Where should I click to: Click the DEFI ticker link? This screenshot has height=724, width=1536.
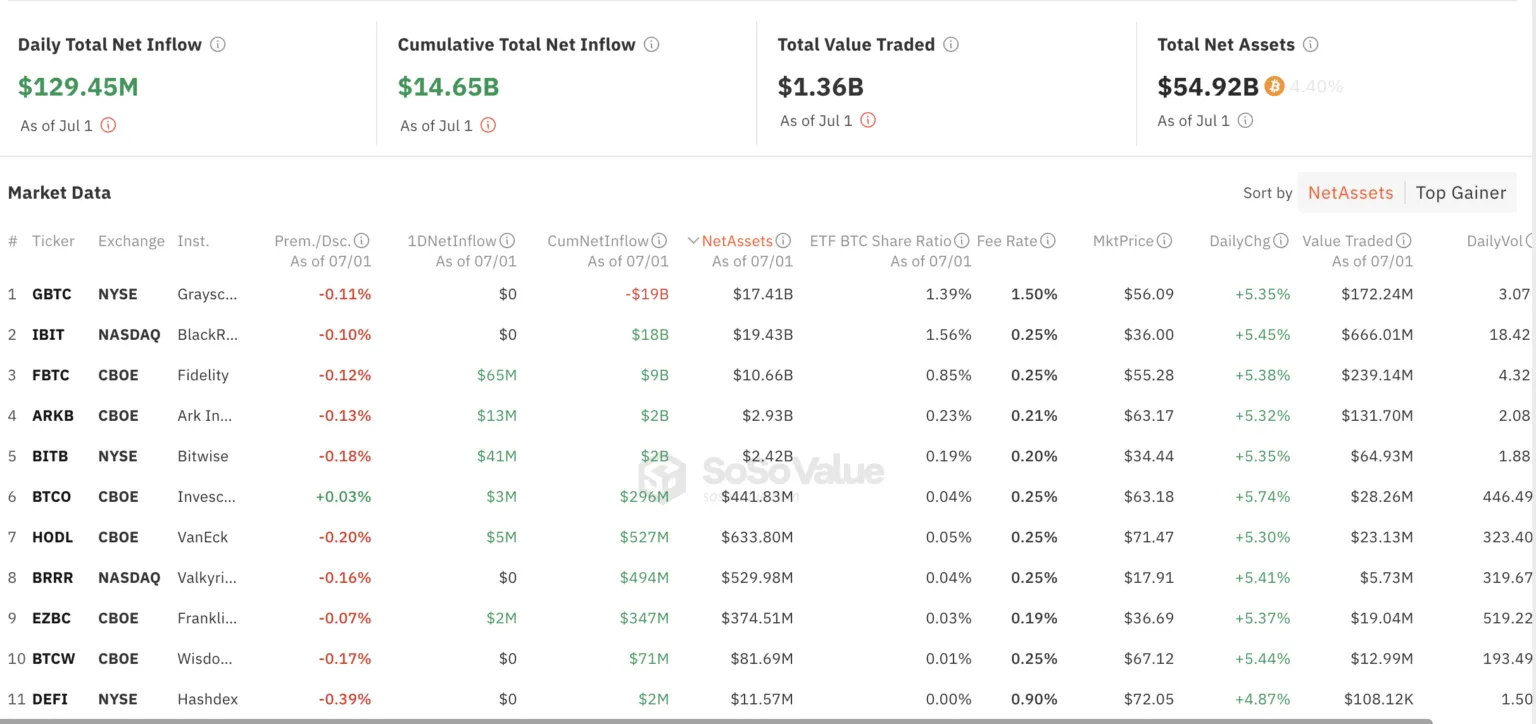tap(50, 700)
